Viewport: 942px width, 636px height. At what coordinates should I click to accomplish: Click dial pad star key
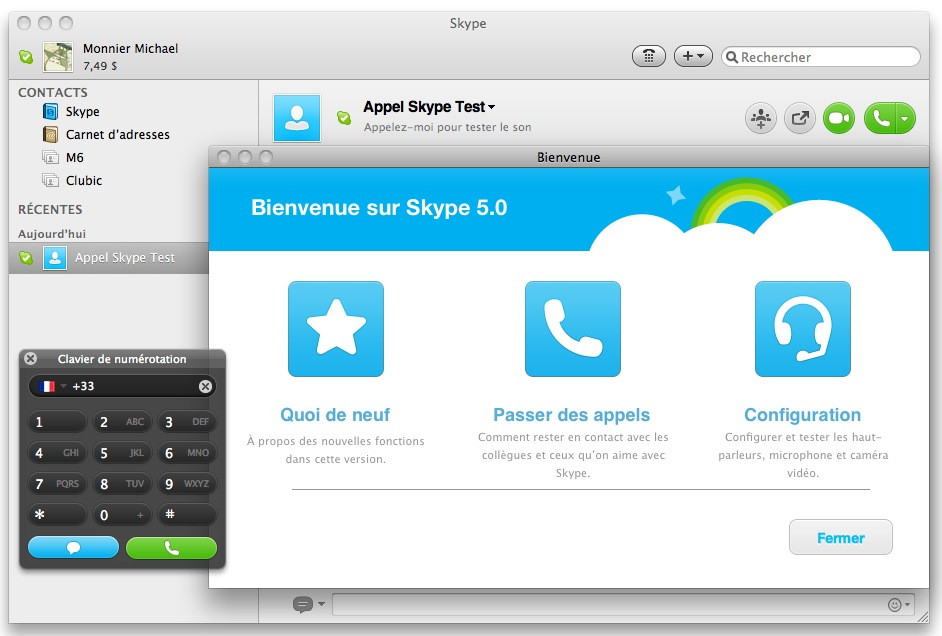(57, 515)
